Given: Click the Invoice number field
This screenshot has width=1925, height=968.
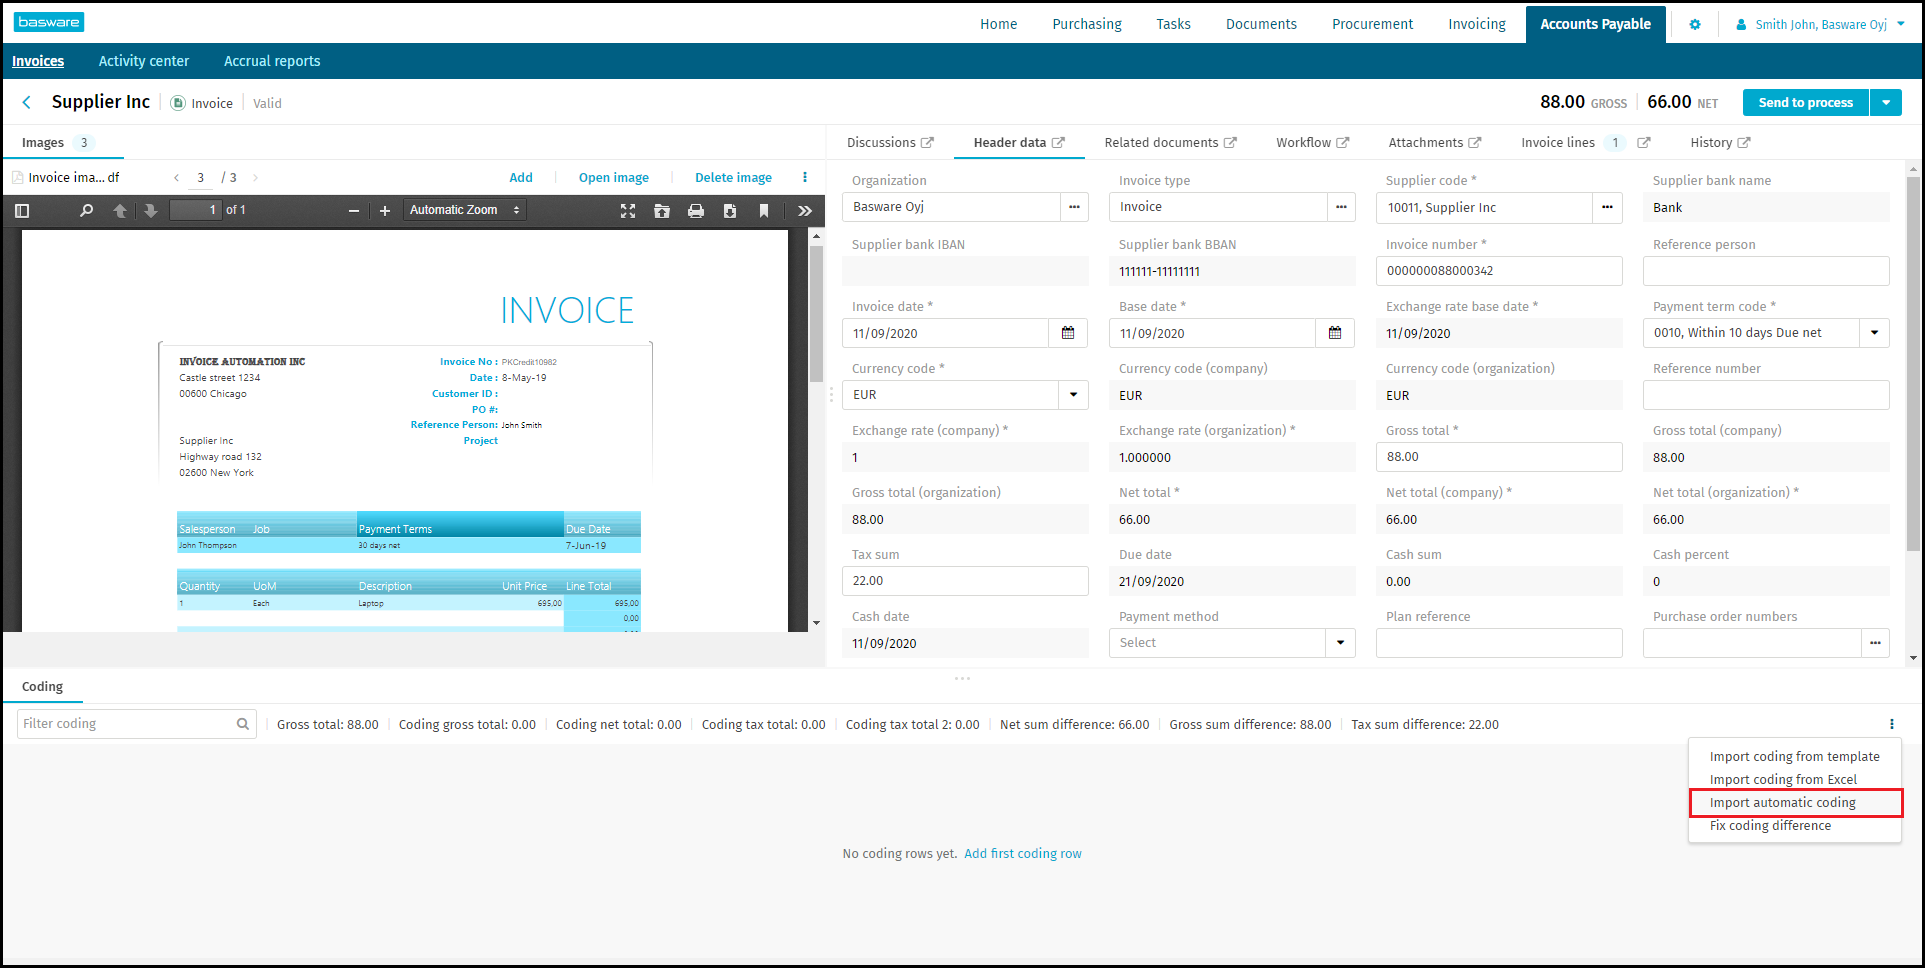Looking at the screenshot, I should point(1499,271).
